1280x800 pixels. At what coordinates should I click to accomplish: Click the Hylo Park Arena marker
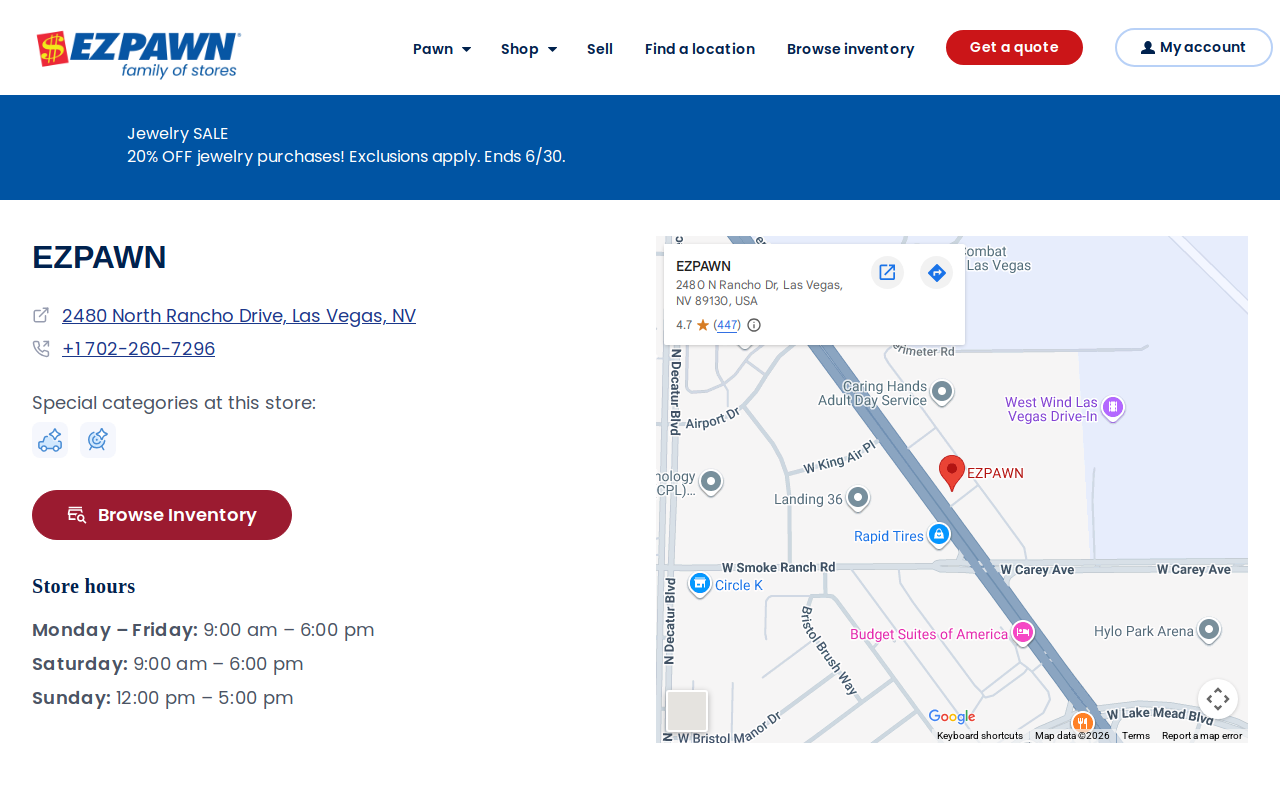coord(1209,630)
